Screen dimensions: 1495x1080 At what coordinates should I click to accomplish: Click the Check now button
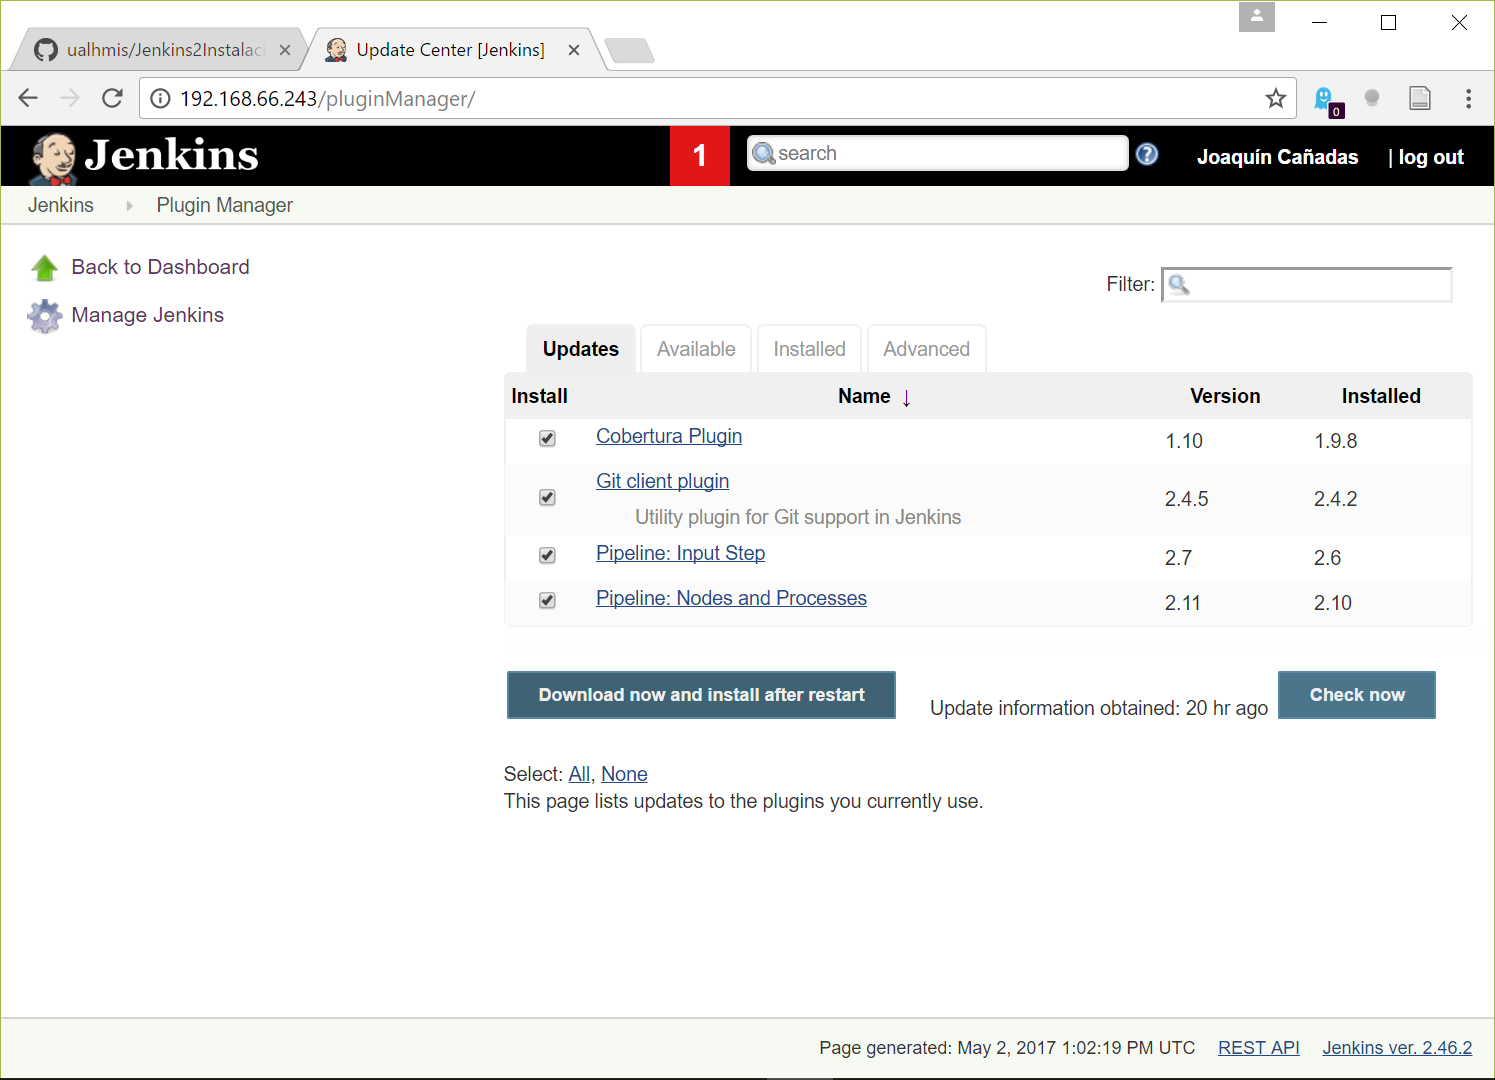click(x=1357, y=695)
